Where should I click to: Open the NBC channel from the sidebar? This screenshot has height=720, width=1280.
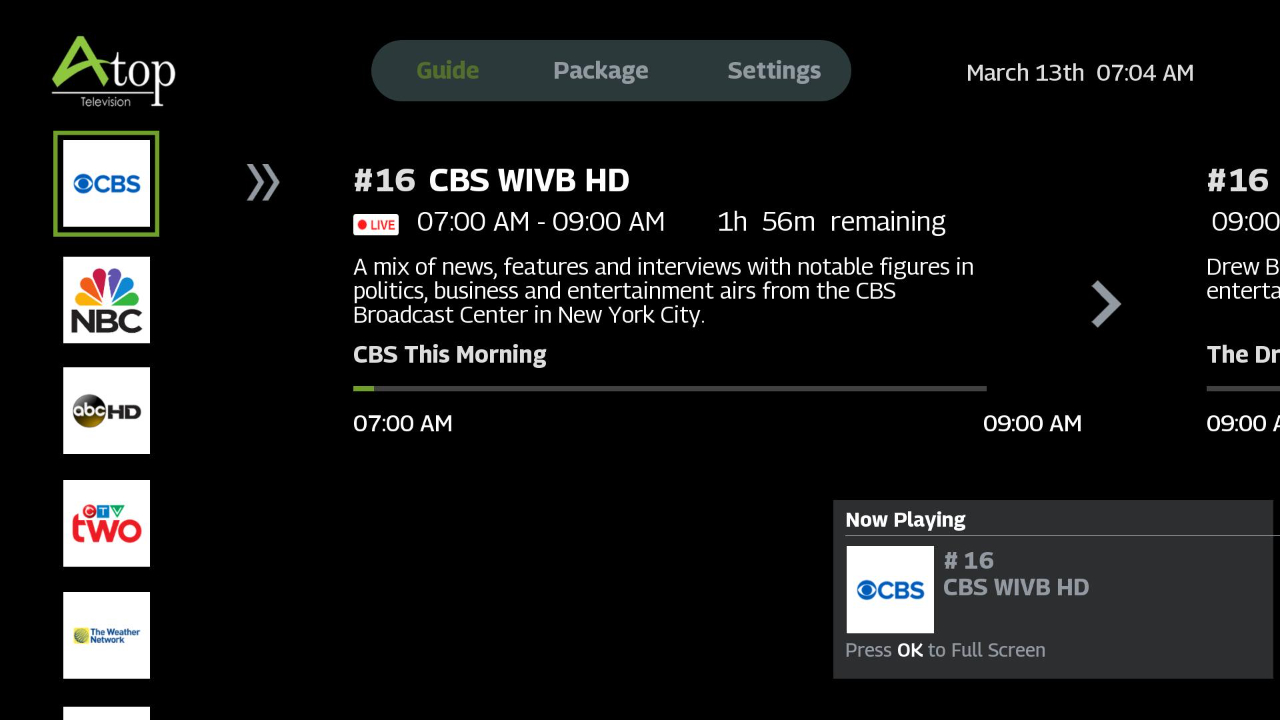pos(106,299)
